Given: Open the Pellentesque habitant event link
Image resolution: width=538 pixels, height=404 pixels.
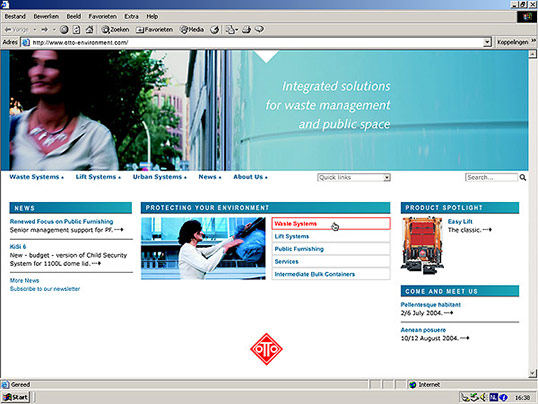Looking at the screenshot, I should tap(431, 305).
